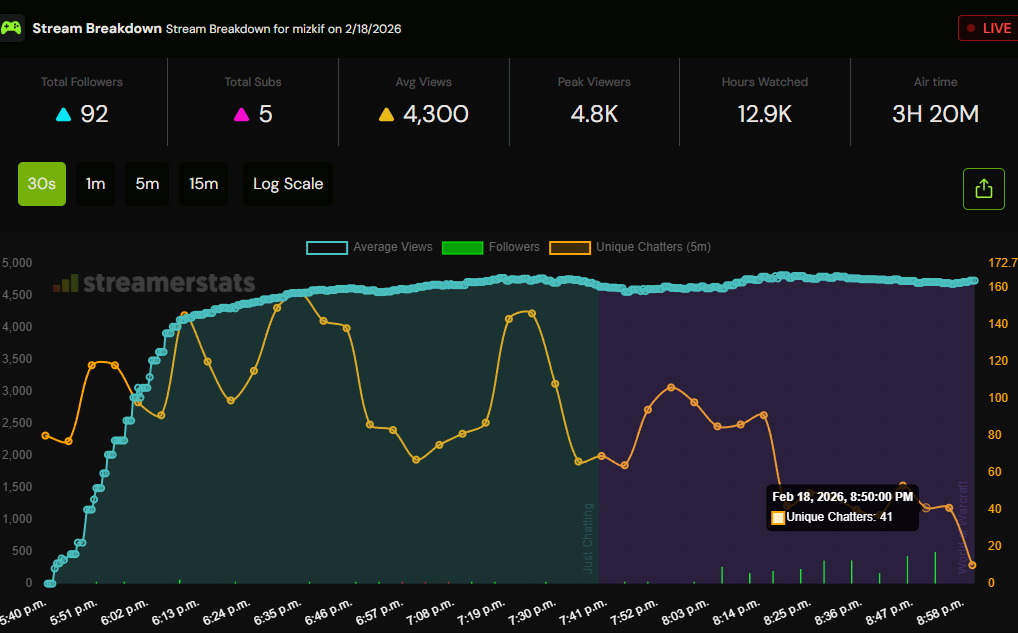1018x633 pixels.
Task: Click the yellow triangle beside 4,300 views
Action: coord(386,115)
